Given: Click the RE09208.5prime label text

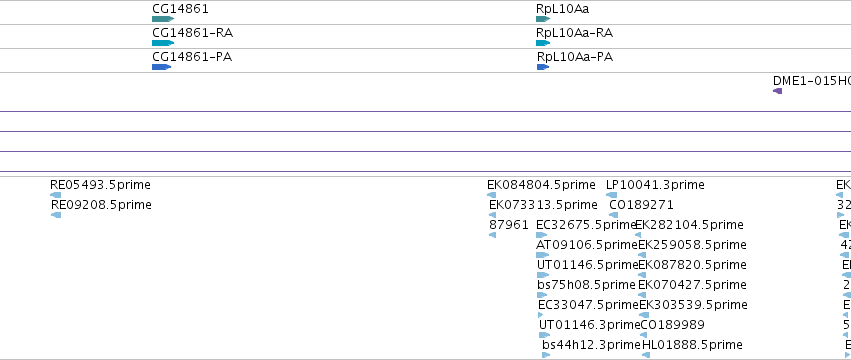Looking at the screenshot, I should [x=101, y=205].
